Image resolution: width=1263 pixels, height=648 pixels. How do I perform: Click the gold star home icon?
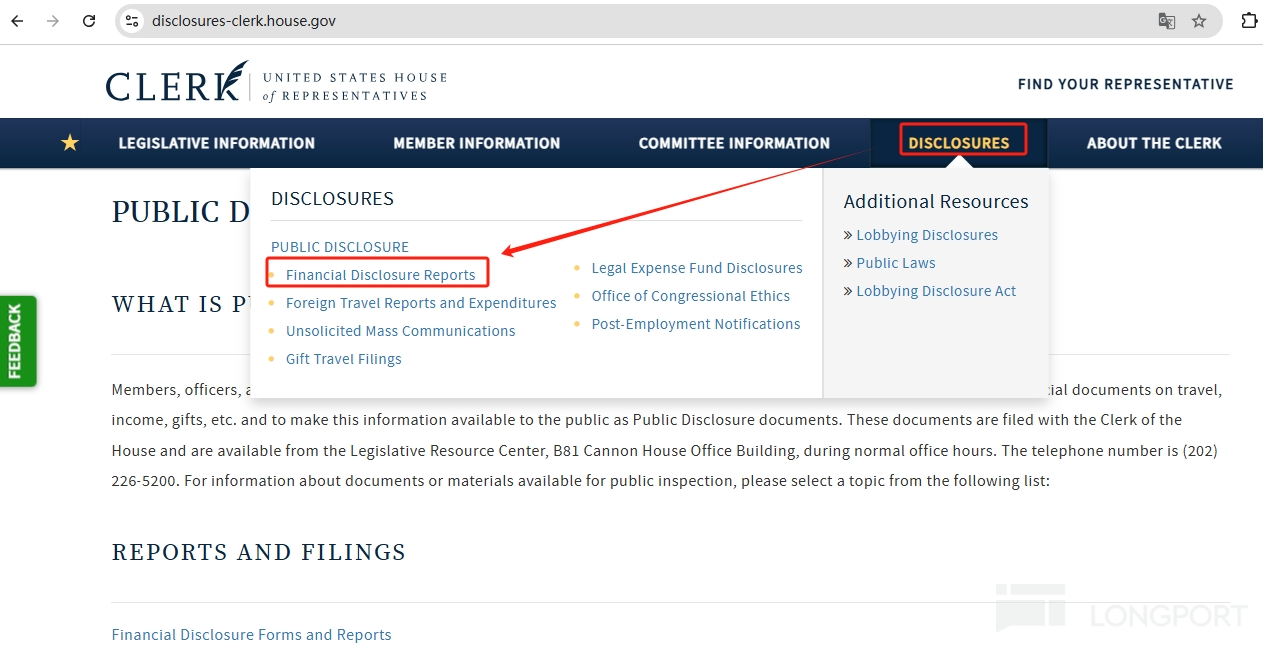tap(70, 143)
